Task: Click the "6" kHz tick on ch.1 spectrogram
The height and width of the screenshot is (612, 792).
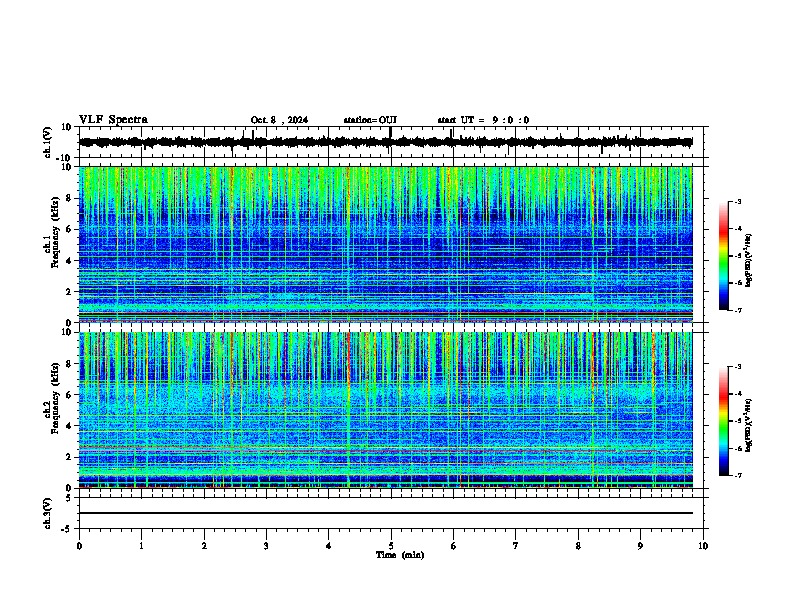Action: (70, 229)
